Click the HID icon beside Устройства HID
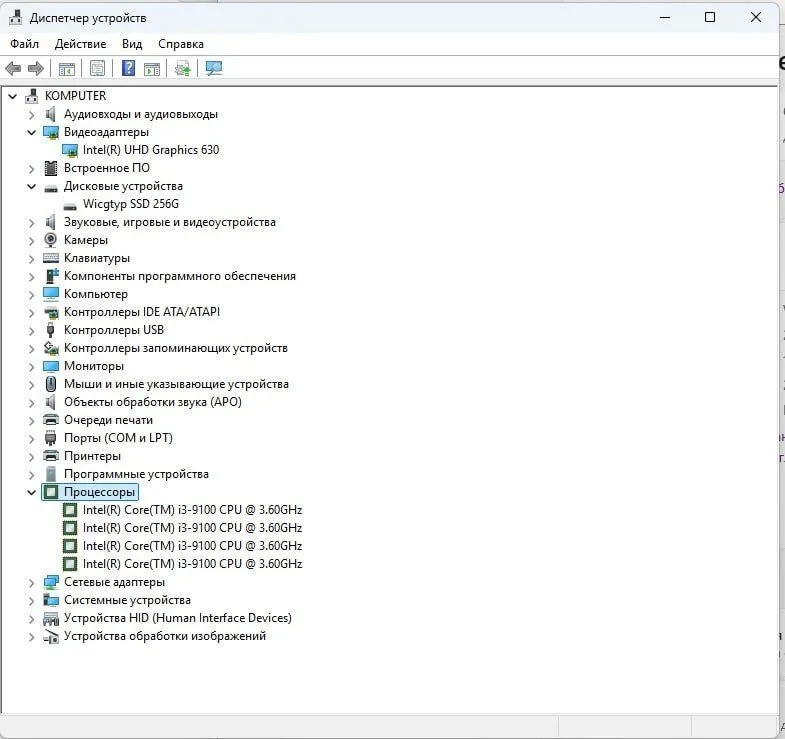The image size is (785, 739). [51, 619]
